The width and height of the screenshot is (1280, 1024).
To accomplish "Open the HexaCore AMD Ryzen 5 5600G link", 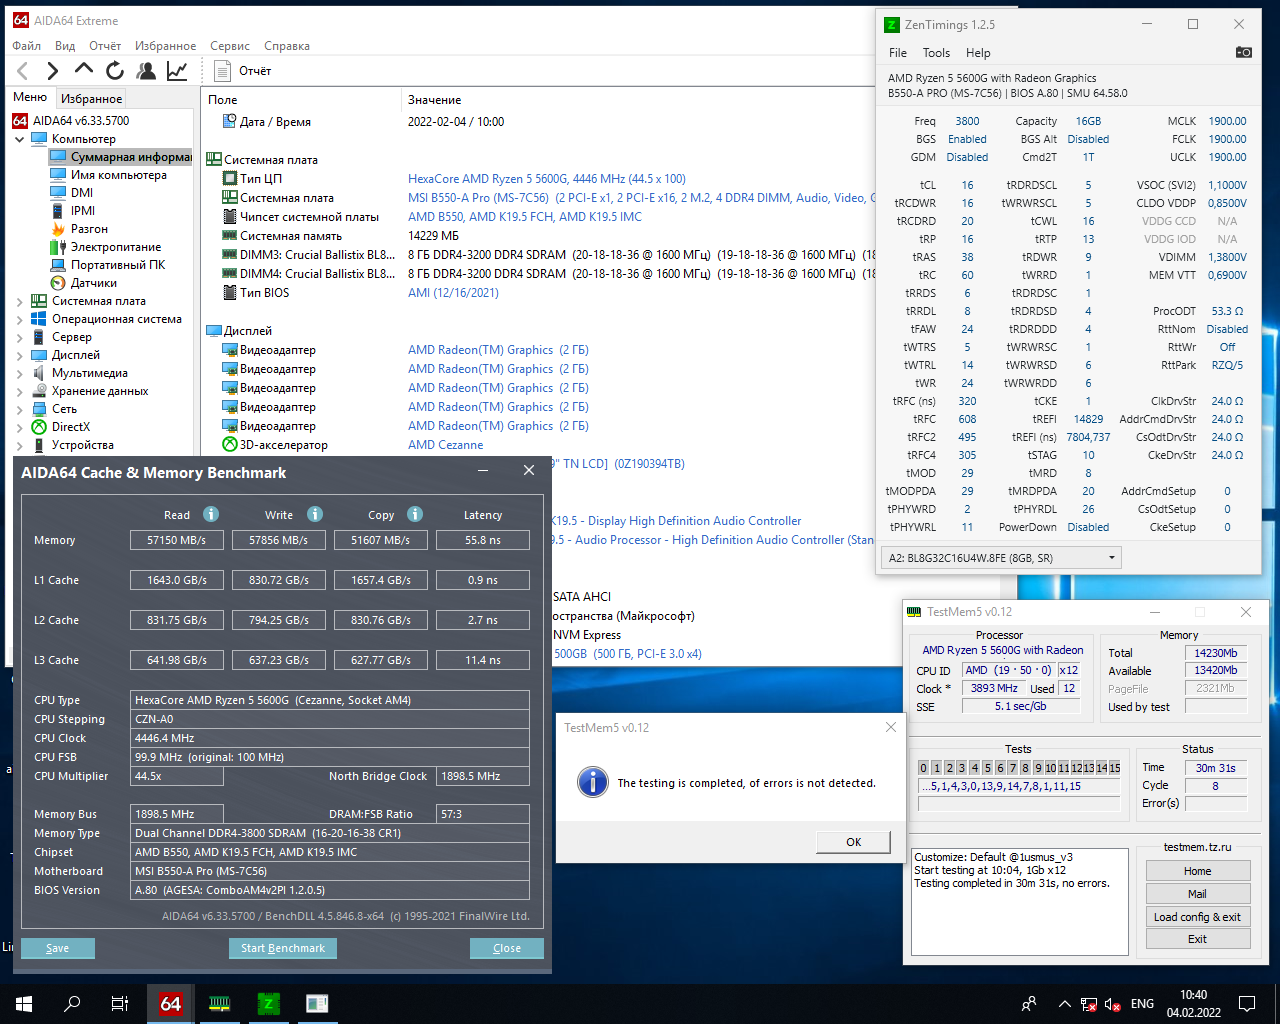I will 547,179.
